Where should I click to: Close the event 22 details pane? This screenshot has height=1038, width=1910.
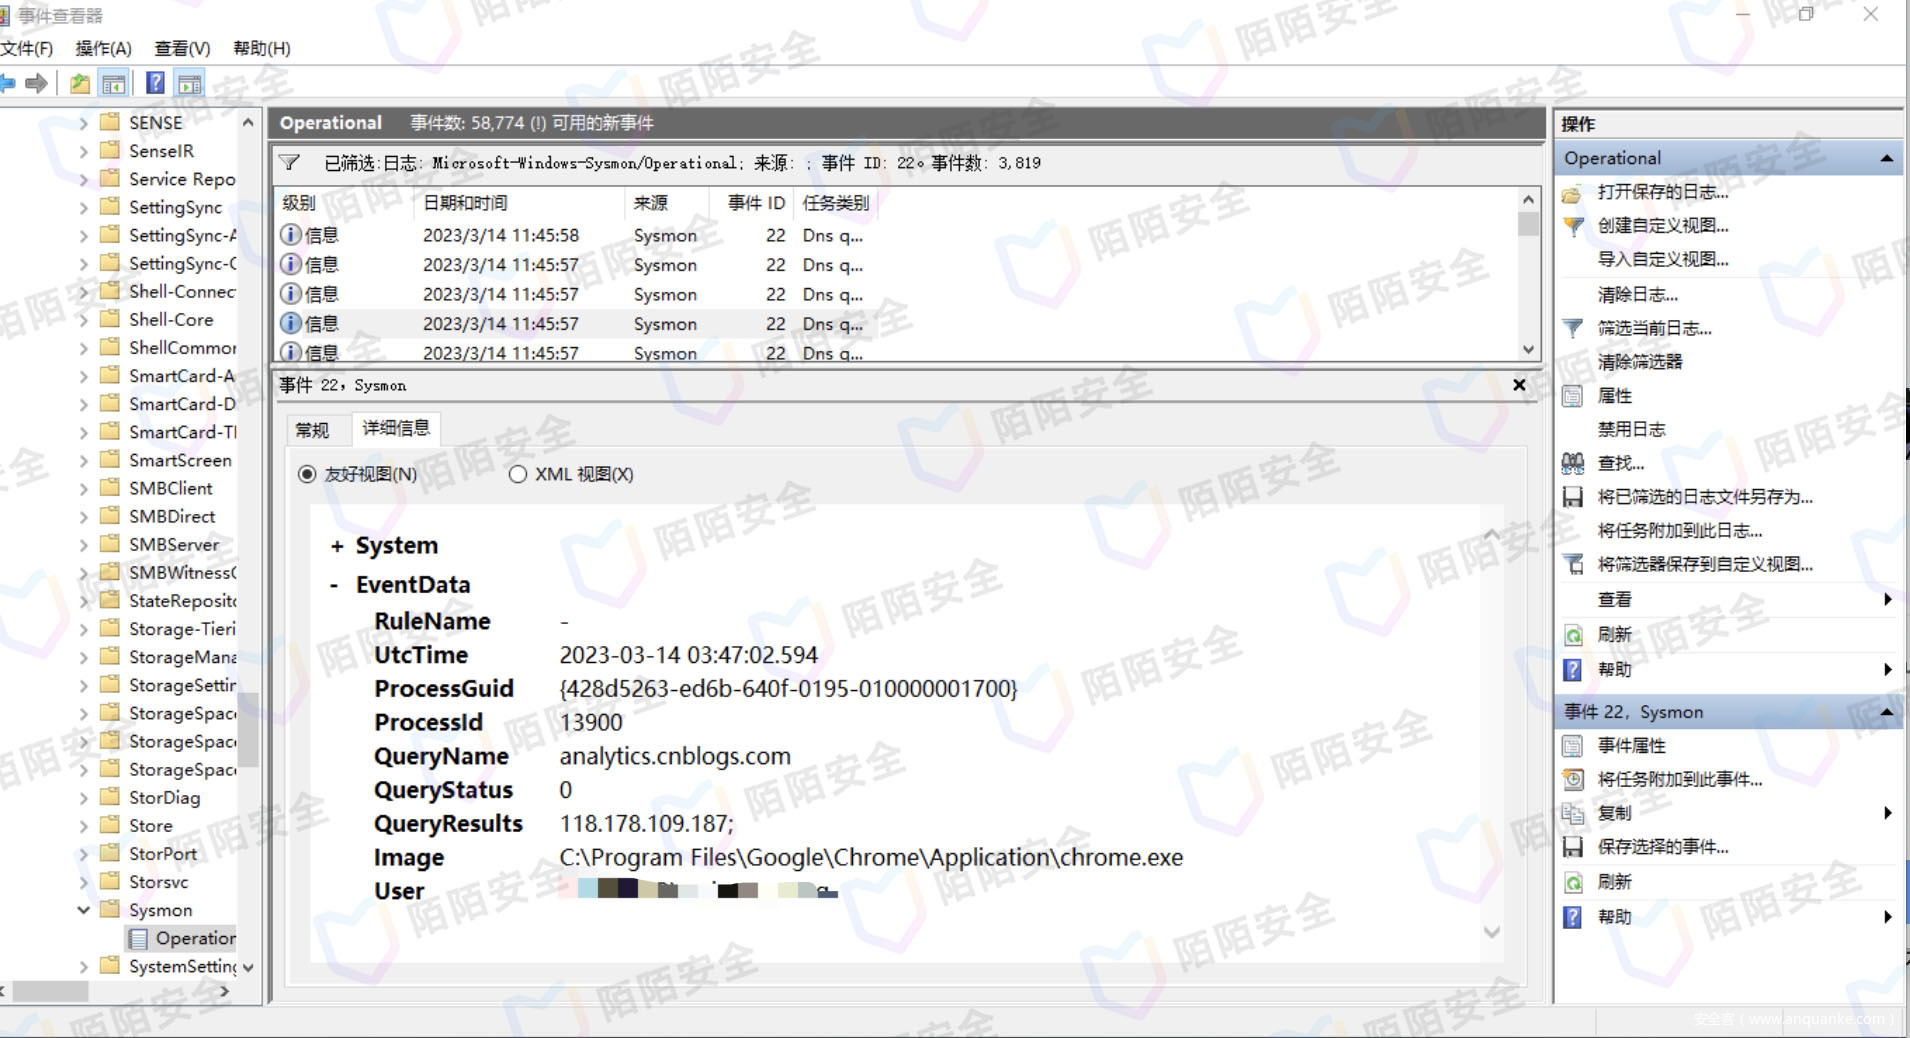1519,385
